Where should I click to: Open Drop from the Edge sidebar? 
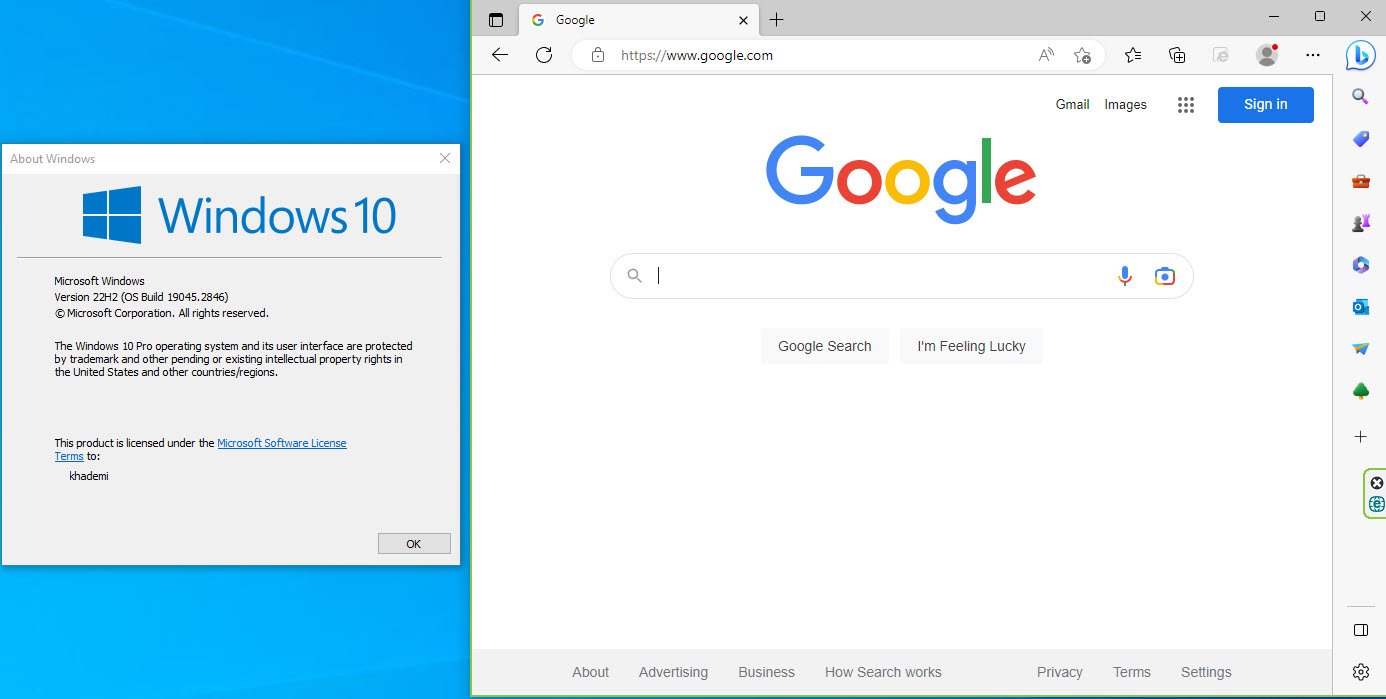click(1360, 349)
